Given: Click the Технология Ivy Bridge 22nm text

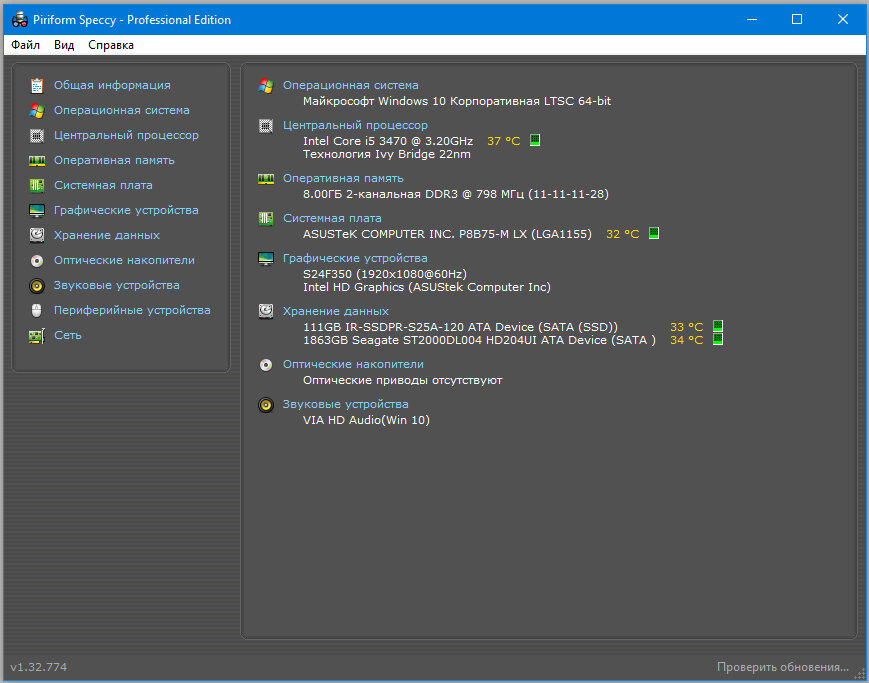Looking at the screenshot, I should [387, 154].
